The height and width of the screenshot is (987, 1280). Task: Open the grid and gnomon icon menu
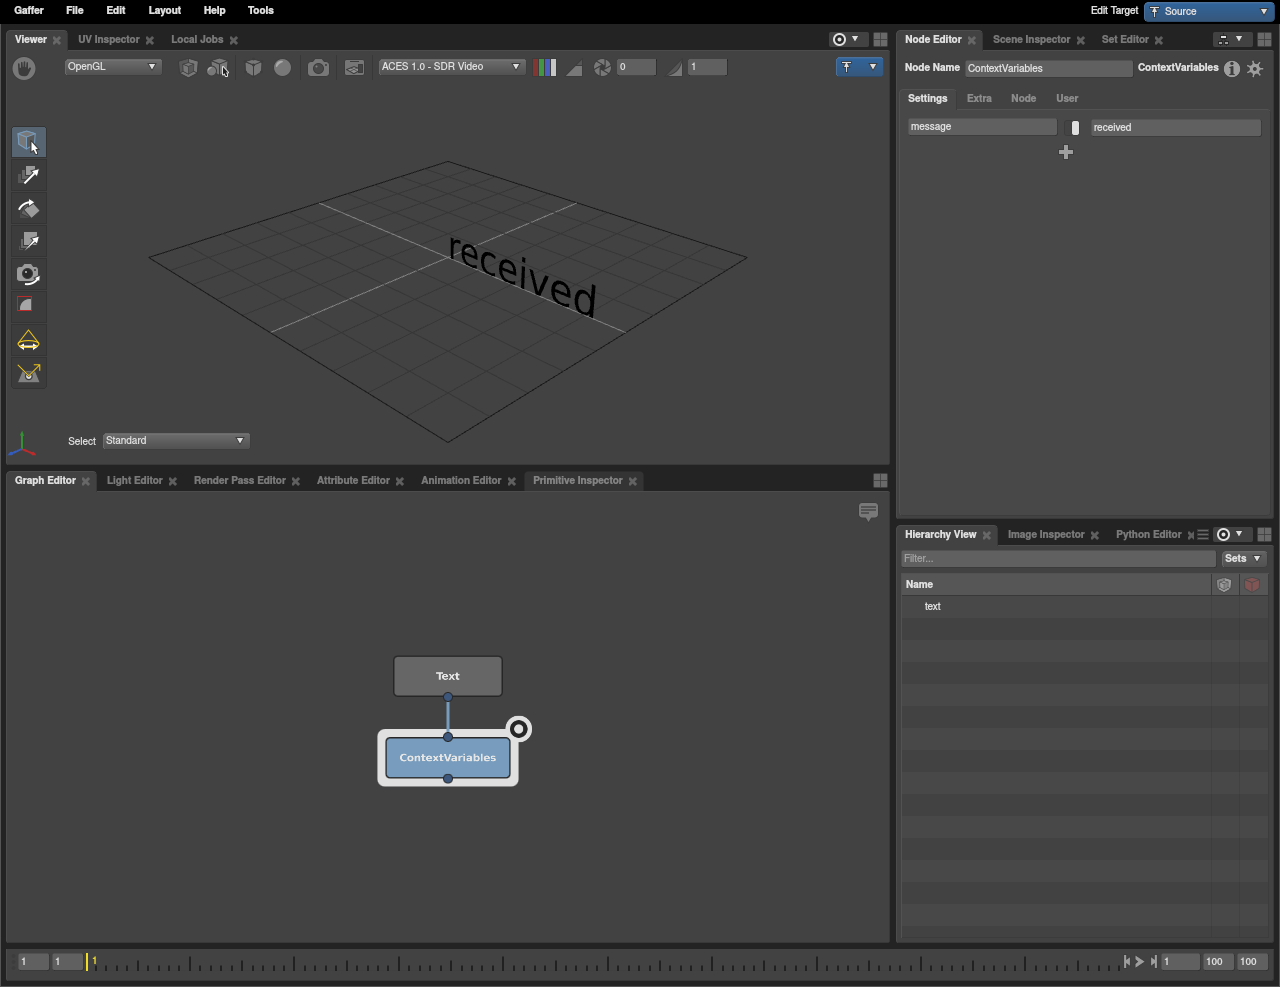click(354, 67)
